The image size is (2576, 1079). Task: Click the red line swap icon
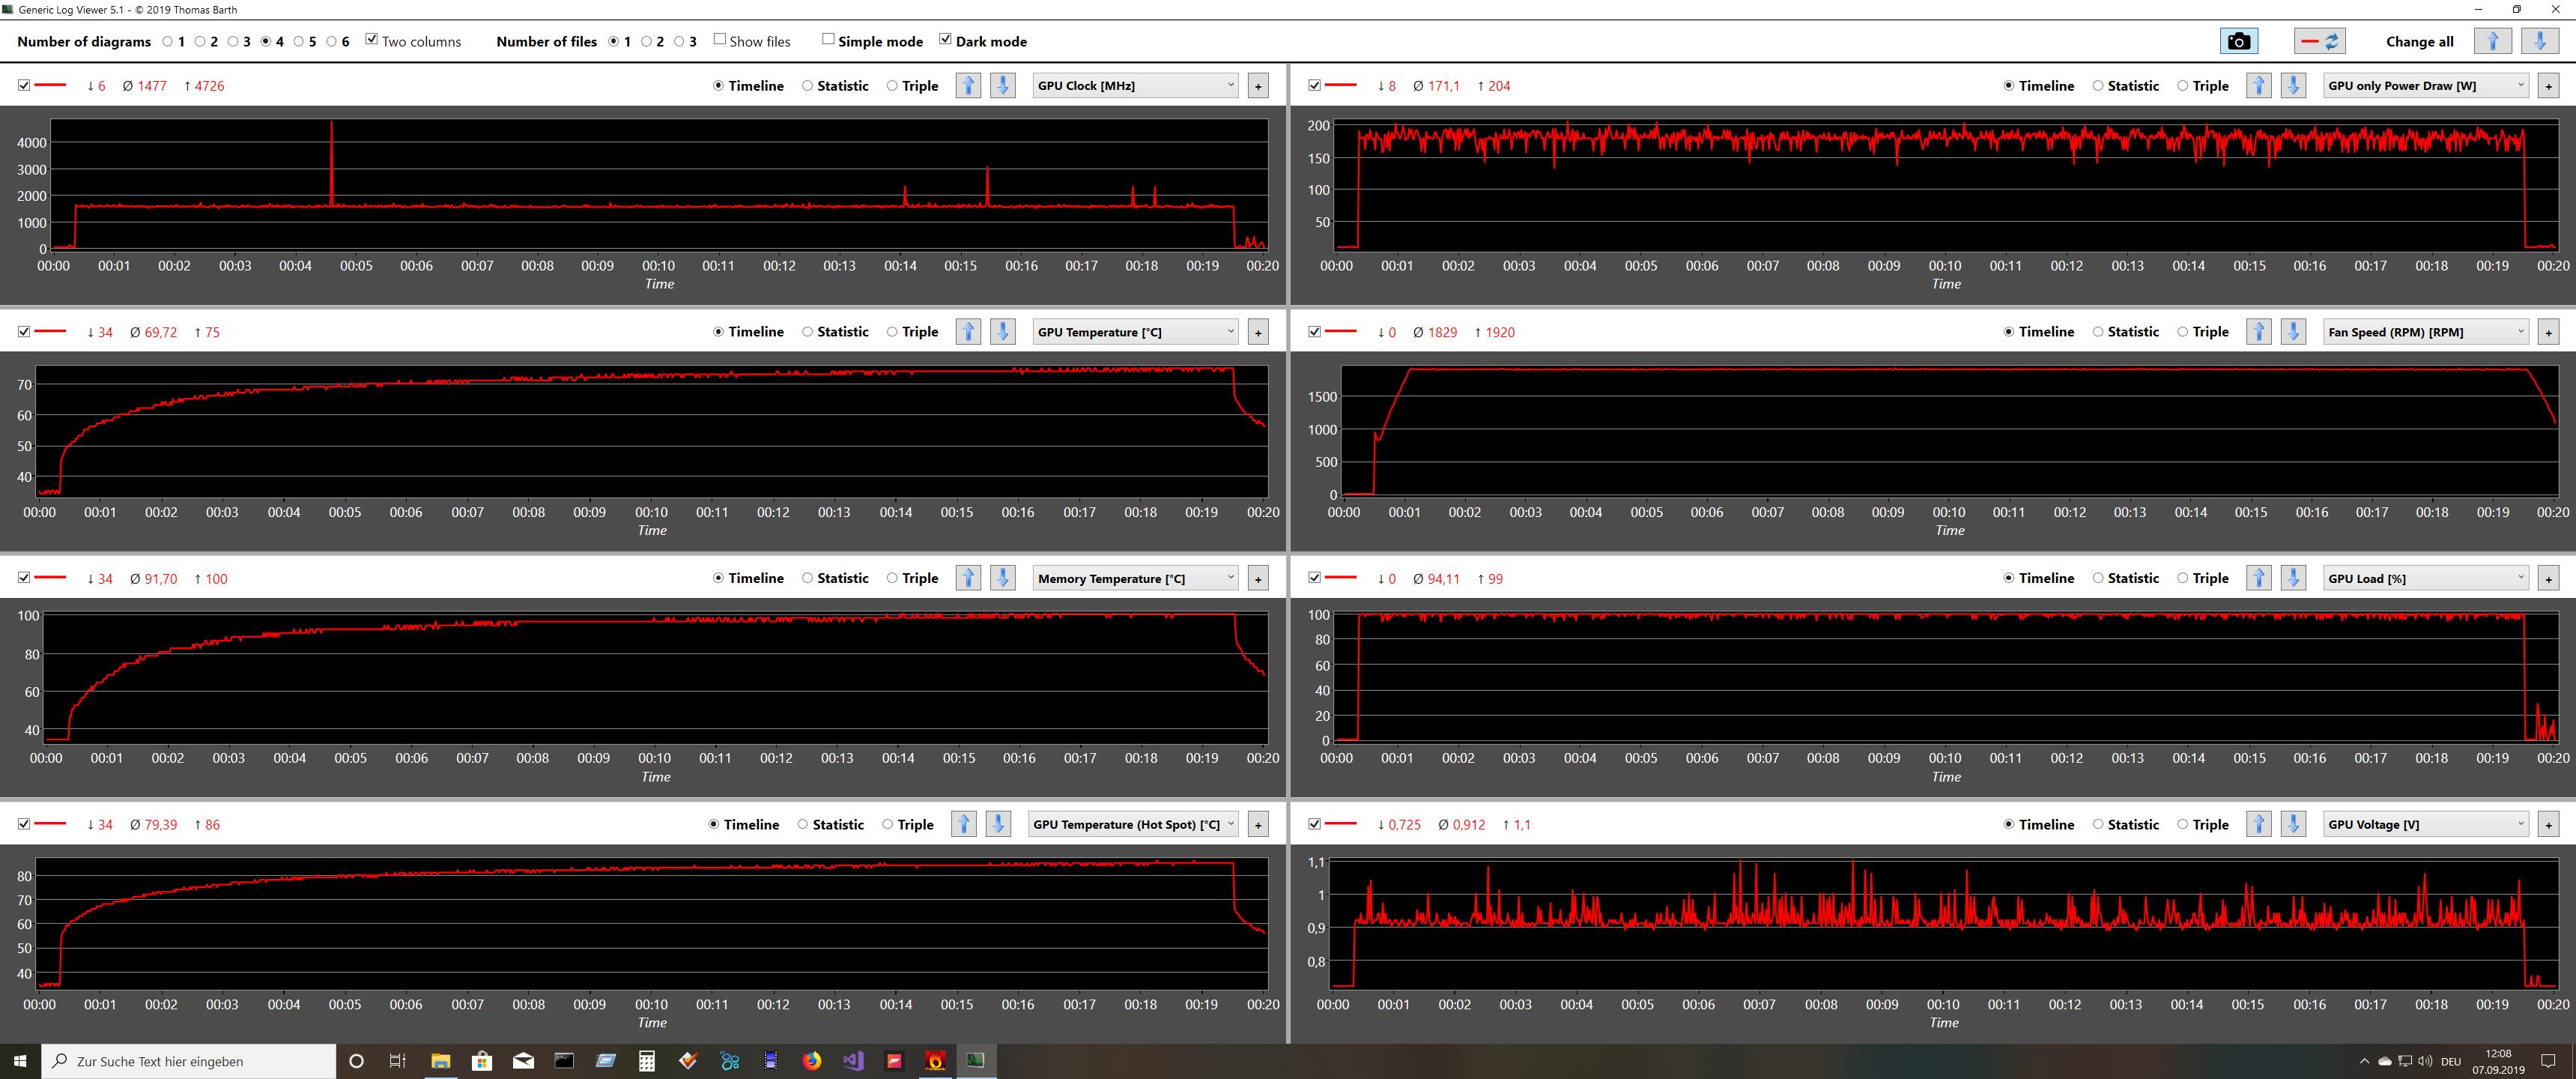tap(2319, 41)
